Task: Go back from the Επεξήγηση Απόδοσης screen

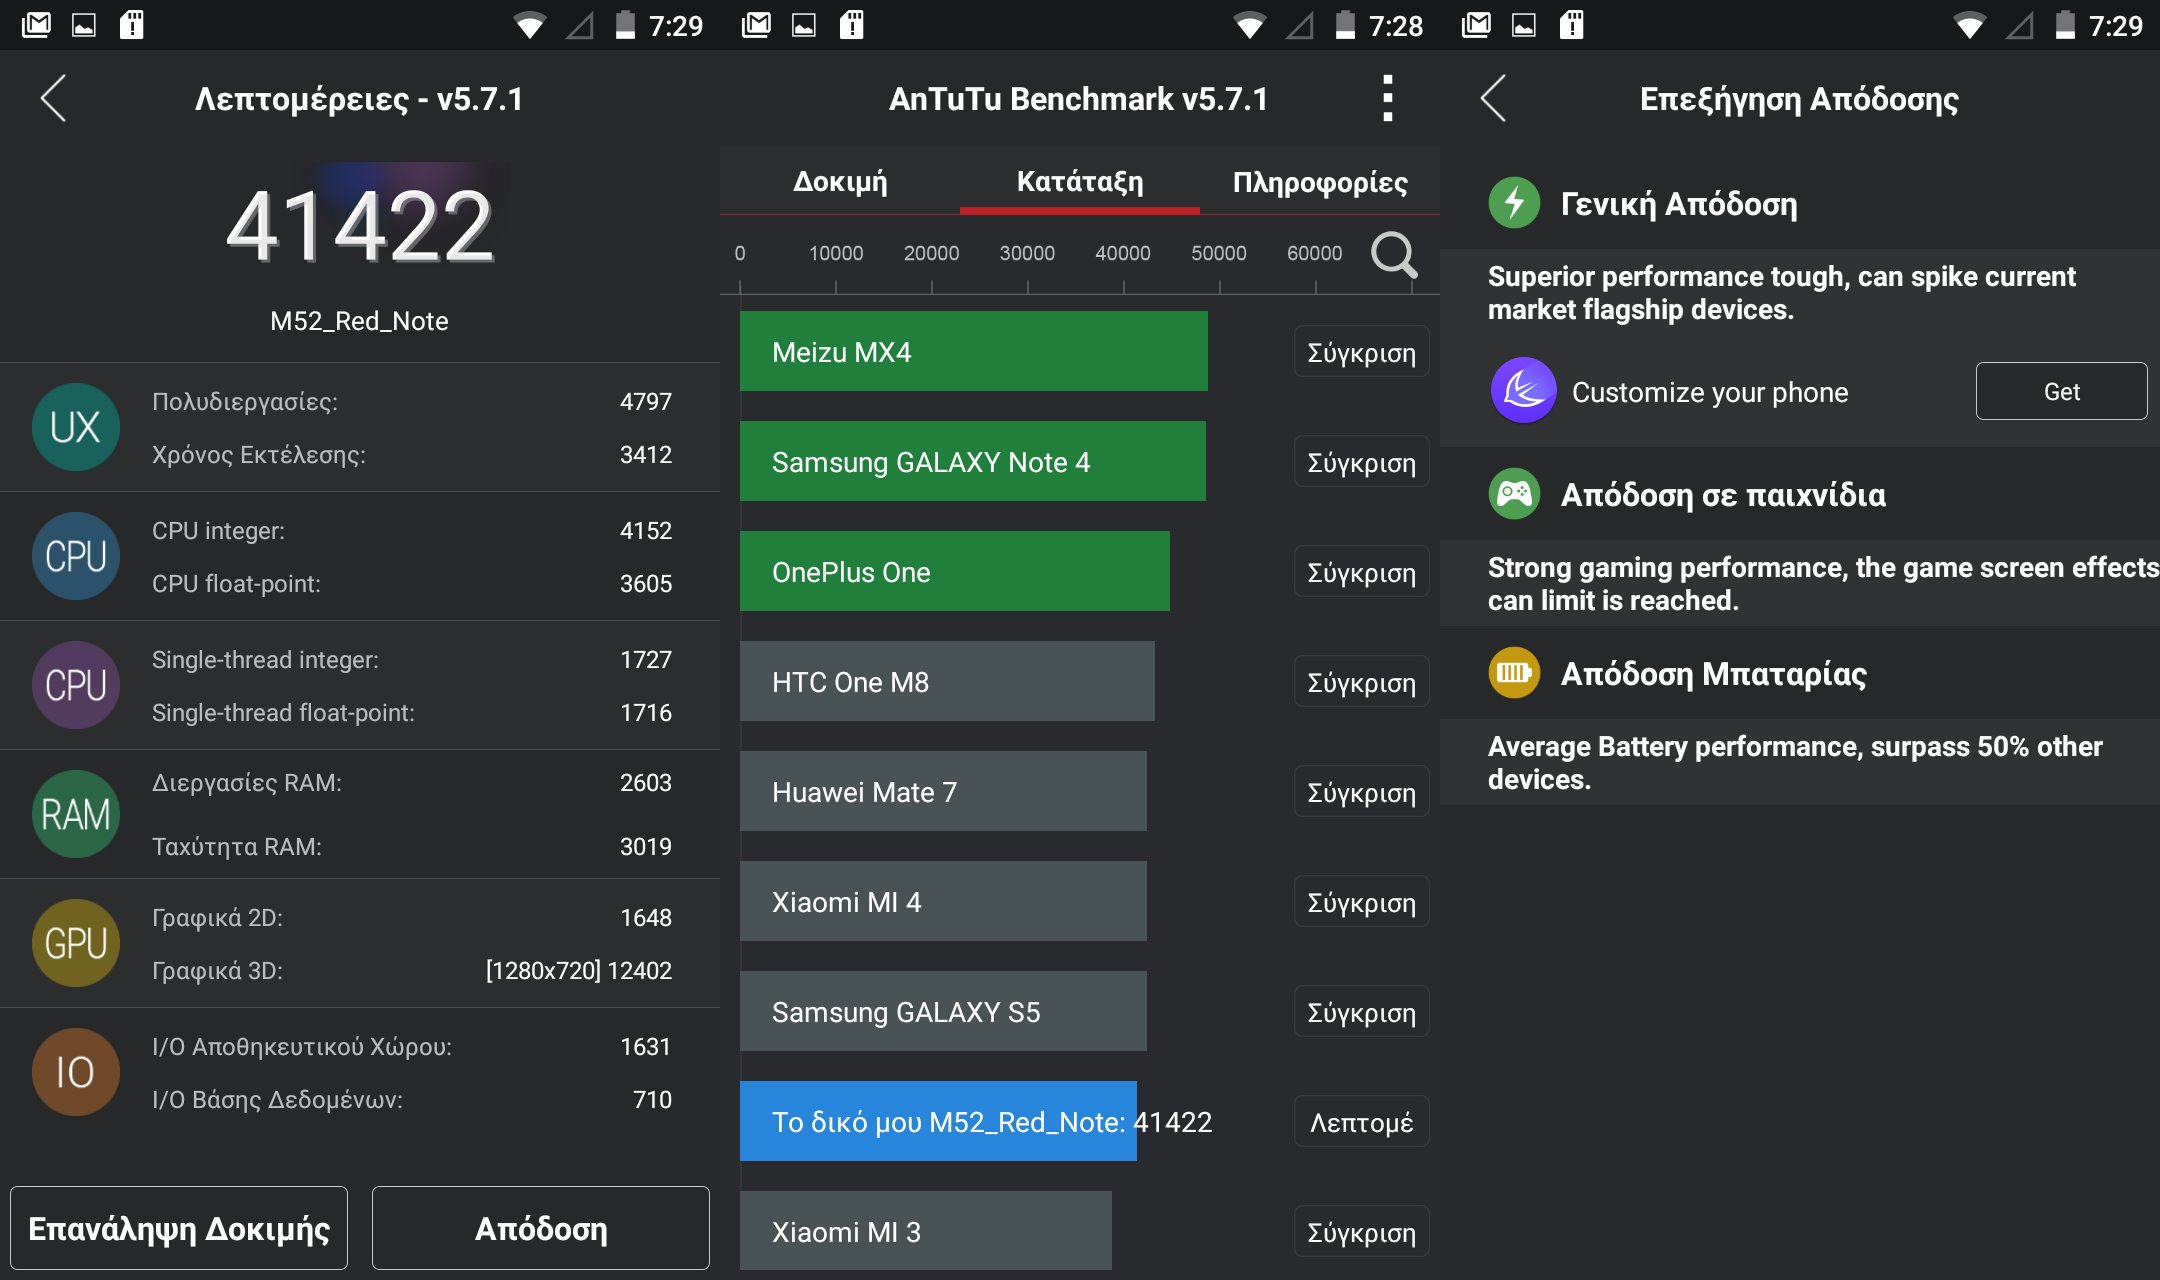Action: coord(1493,98)
